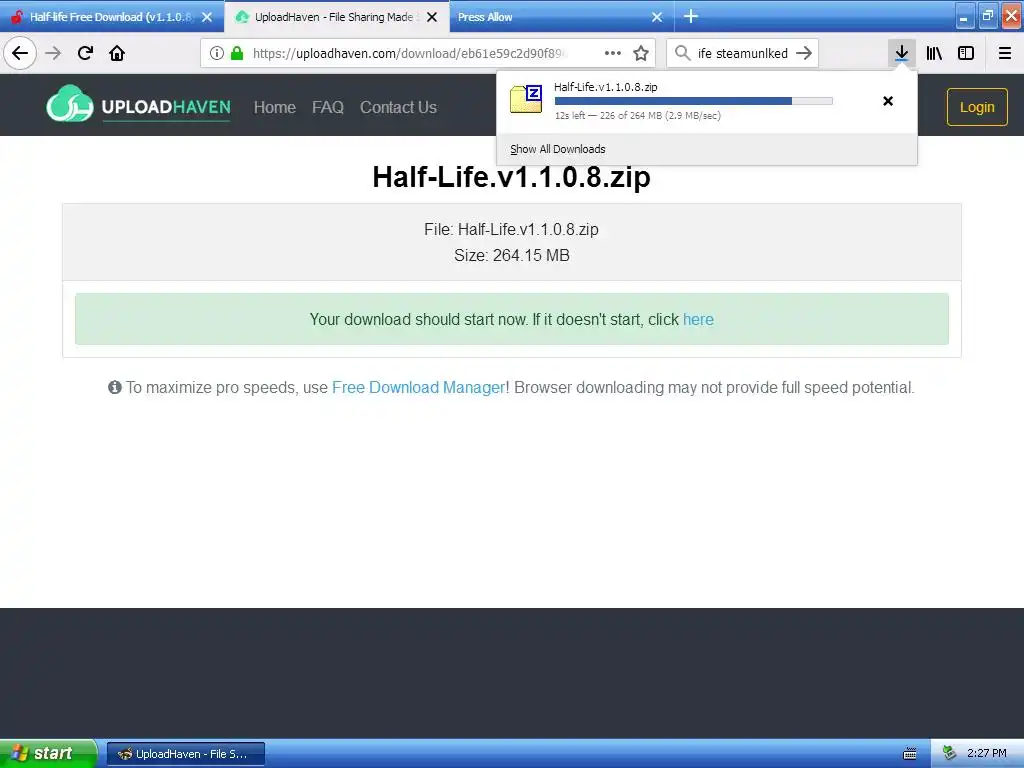Click the Login button
The height and width of the screenshot is (768, 1024).
point(977,107)
